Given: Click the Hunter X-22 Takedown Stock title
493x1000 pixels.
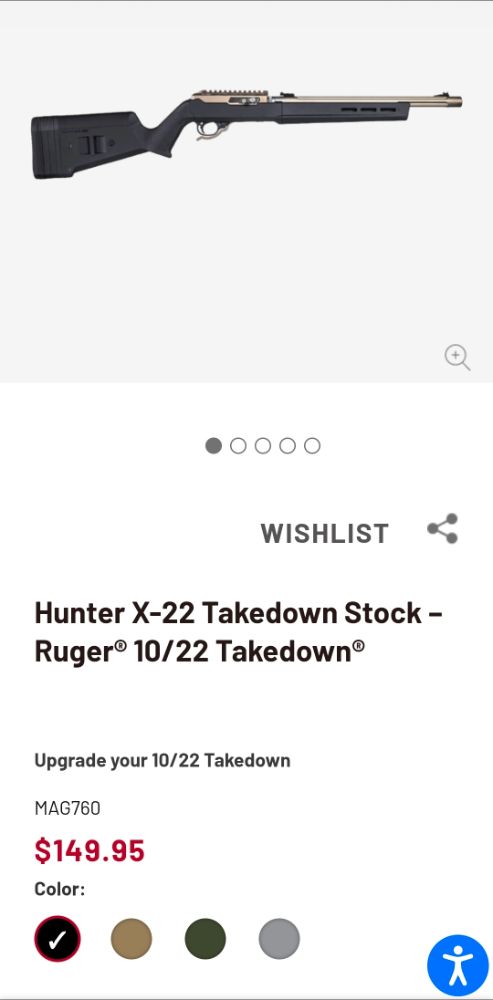Looking at the screenshot, I should click(239, 632).
